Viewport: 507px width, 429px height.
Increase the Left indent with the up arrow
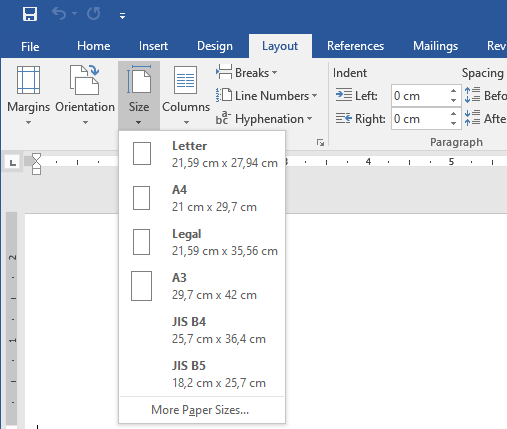click(453, 91)
